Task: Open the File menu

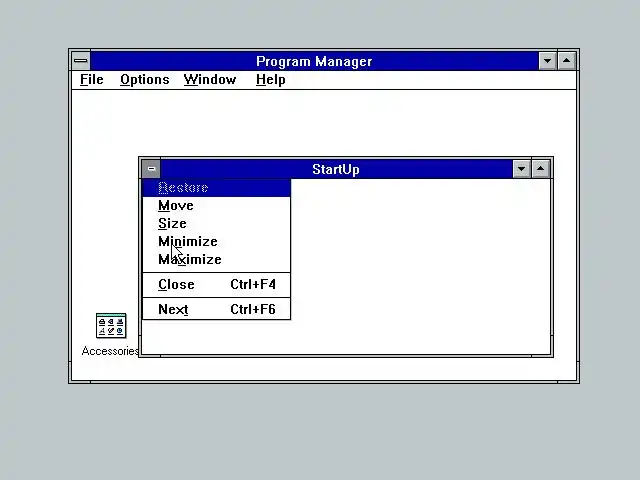Action: [91, 80]
